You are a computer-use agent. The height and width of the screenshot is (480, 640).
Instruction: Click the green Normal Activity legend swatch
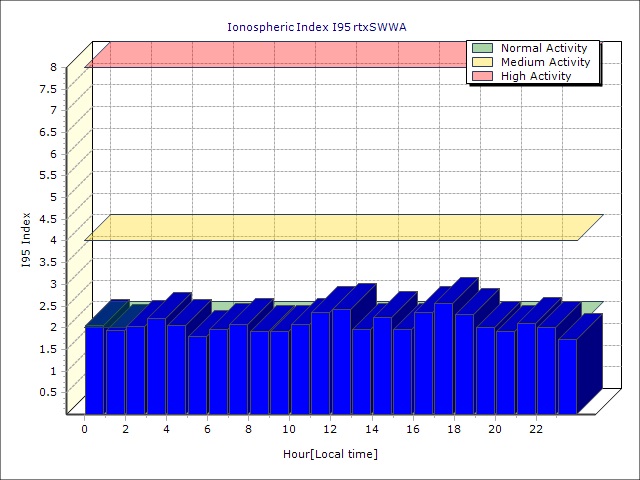click(483, 48)
